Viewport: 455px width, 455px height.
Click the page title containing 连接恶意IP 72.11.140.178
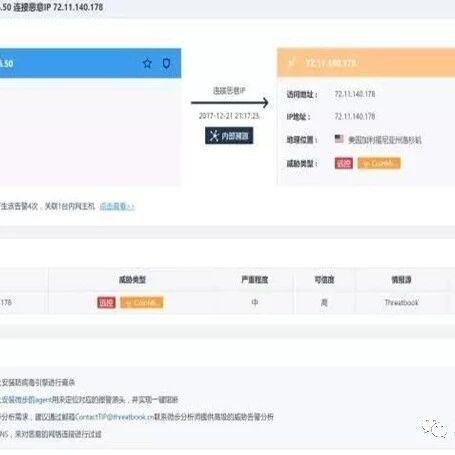(52, 7)
